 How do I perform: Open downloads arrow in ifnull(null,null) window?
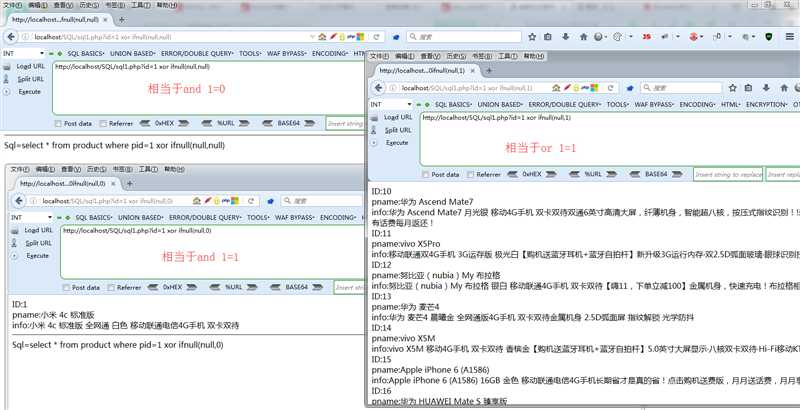[x=566, y=37]
